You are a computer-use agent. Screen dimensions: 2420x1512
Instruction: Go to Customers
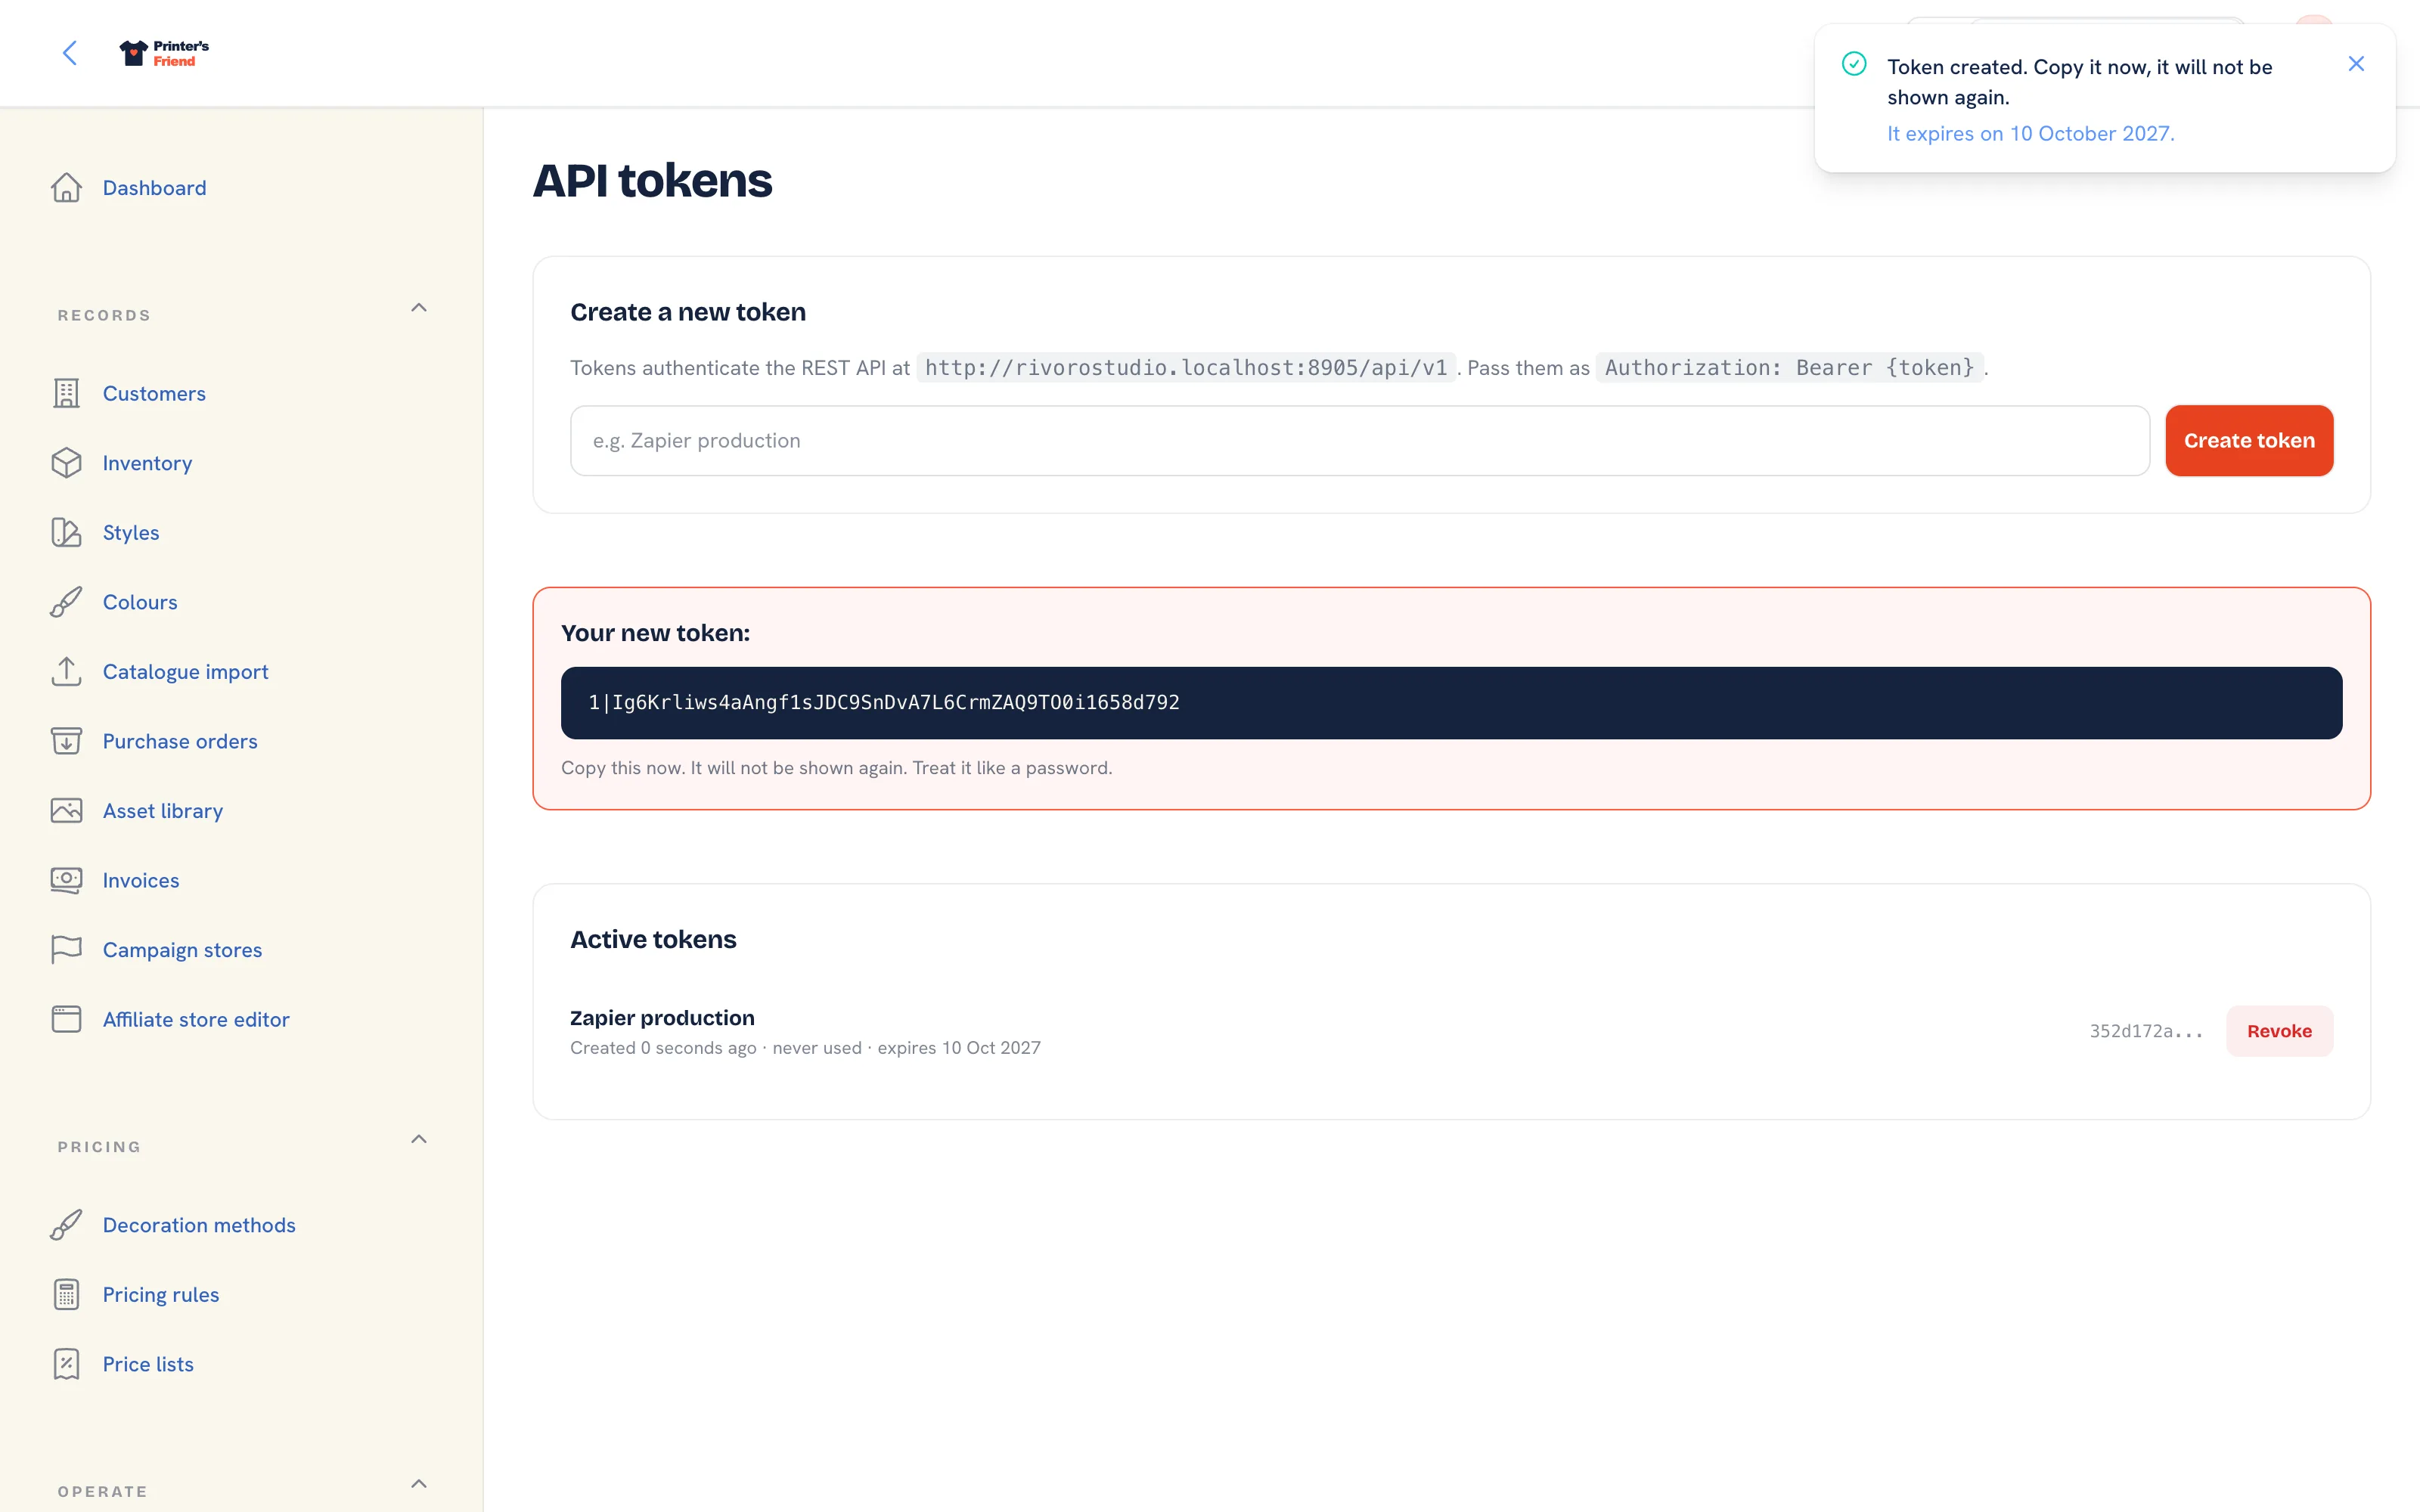pyautogui.click(x=154, y=393)
